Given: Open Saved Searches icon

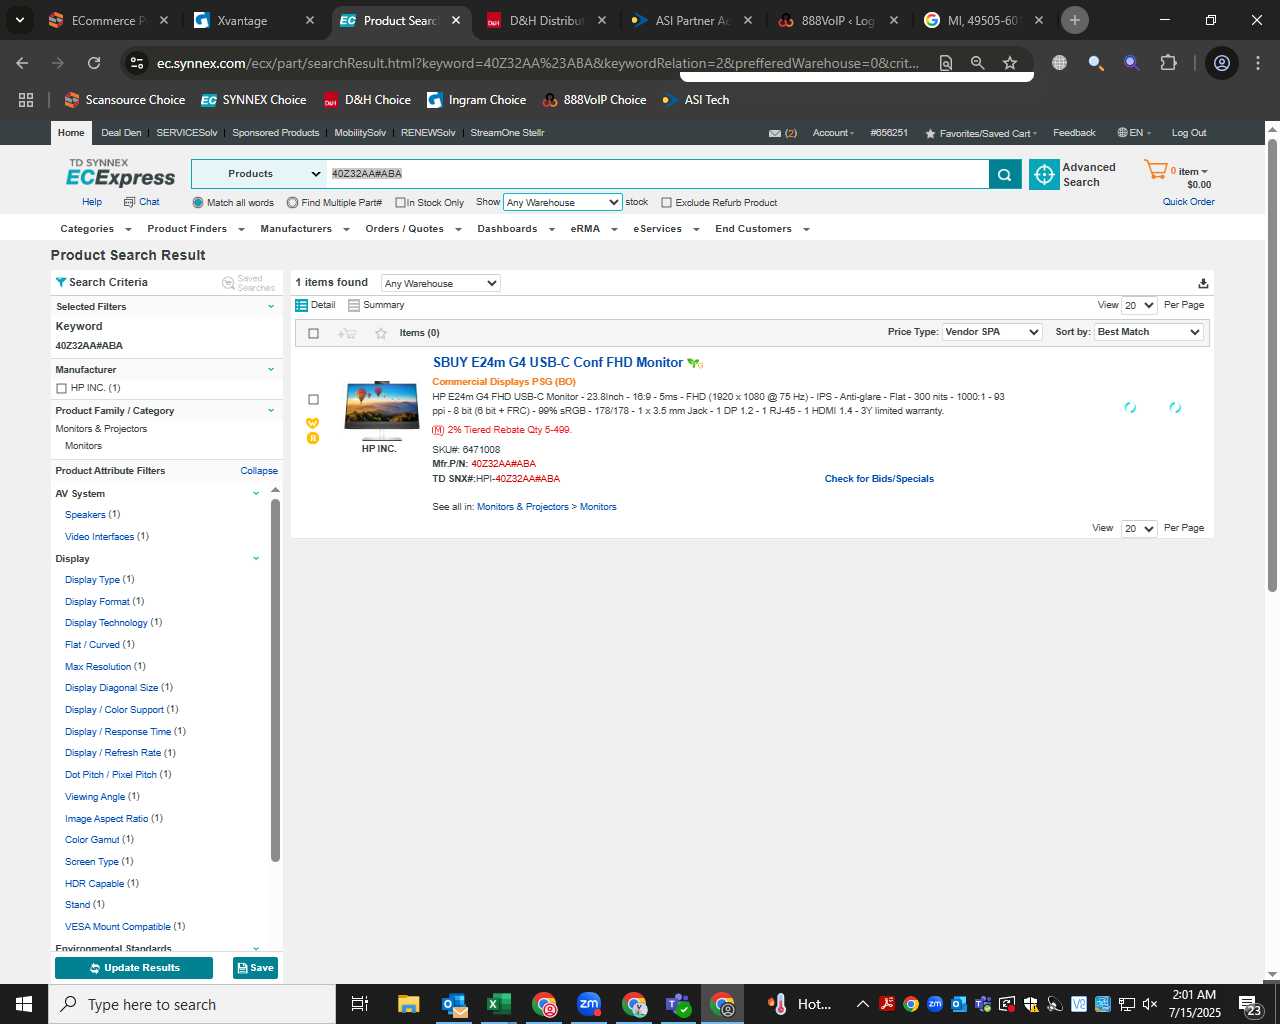Looking at the screenshot, I should point(228,283).
